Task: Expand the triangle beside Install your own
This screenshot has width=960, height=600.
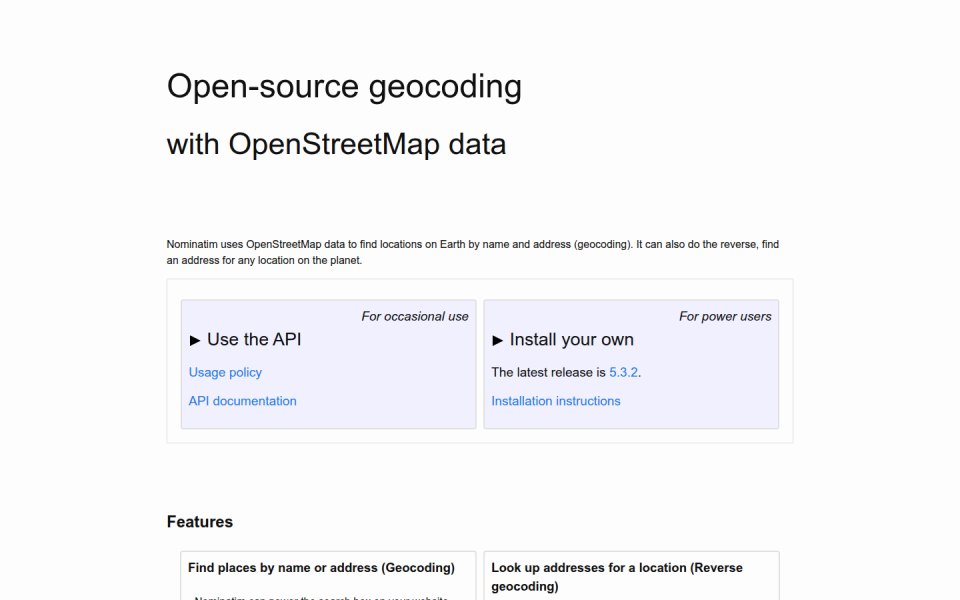Action: [x=497, y=340]
